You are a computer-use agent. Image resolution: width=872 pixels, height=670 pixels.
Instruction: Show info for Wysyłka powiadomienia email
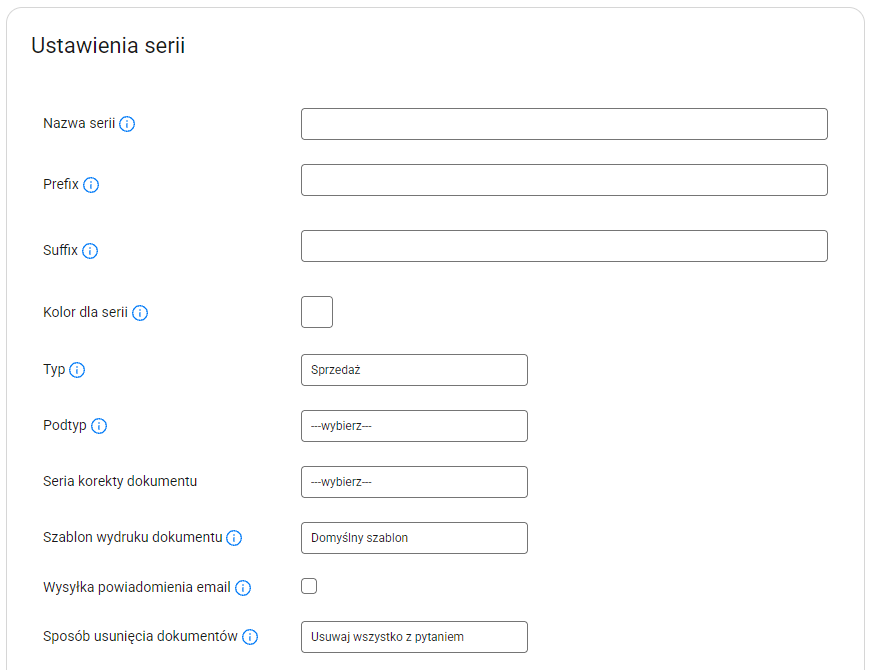coord(243,588)
